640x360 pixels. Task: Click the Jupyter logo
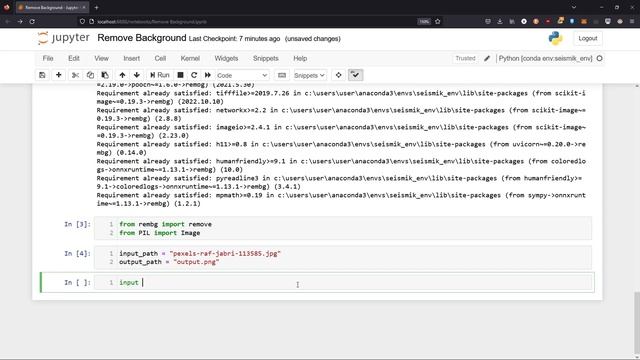coord(63,38)
